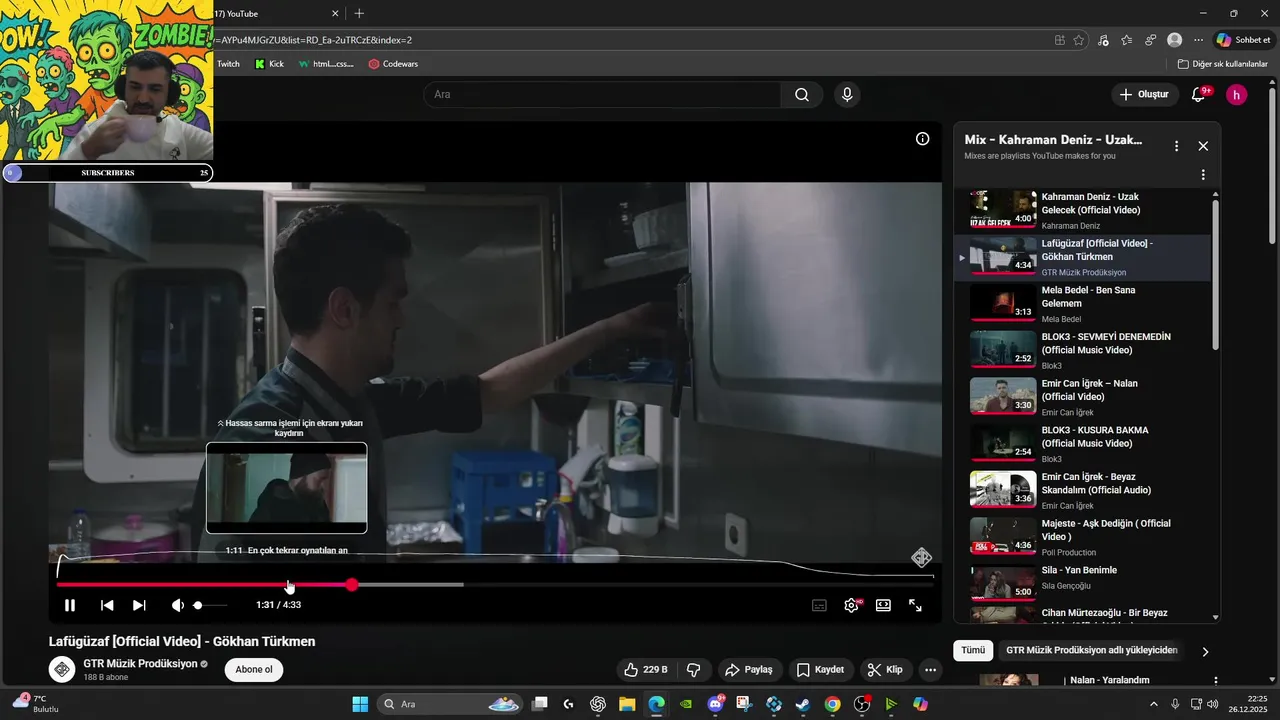Open Edge favorites list icon
This screenshot has height=720, width=1280.
1126,40
